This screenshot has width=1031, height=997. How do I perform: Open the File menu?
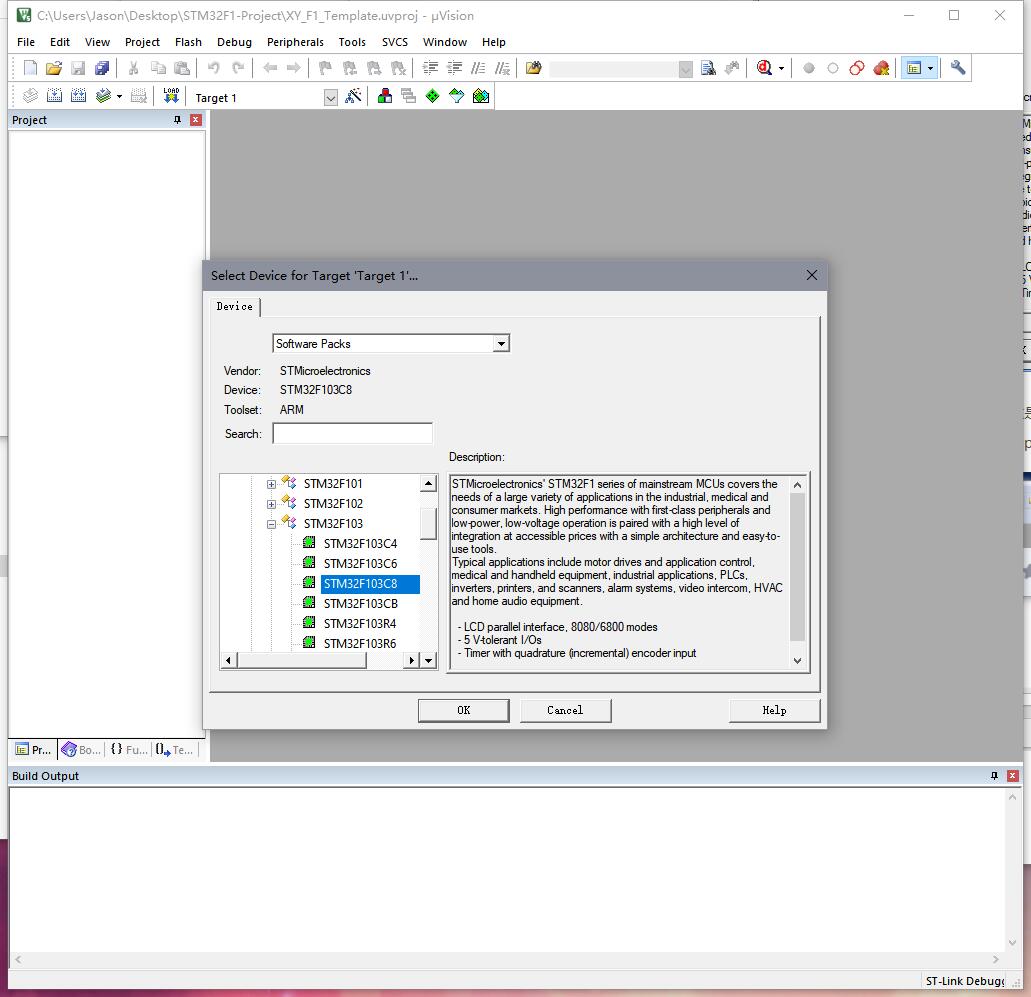26,42
